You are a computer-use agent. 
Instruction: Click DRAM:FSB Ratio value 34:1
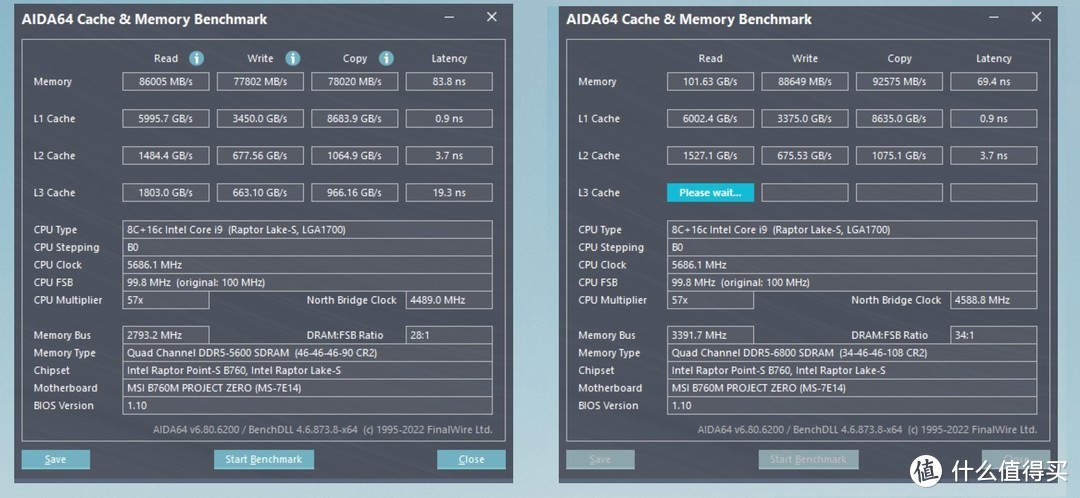[x=993, y=335]
